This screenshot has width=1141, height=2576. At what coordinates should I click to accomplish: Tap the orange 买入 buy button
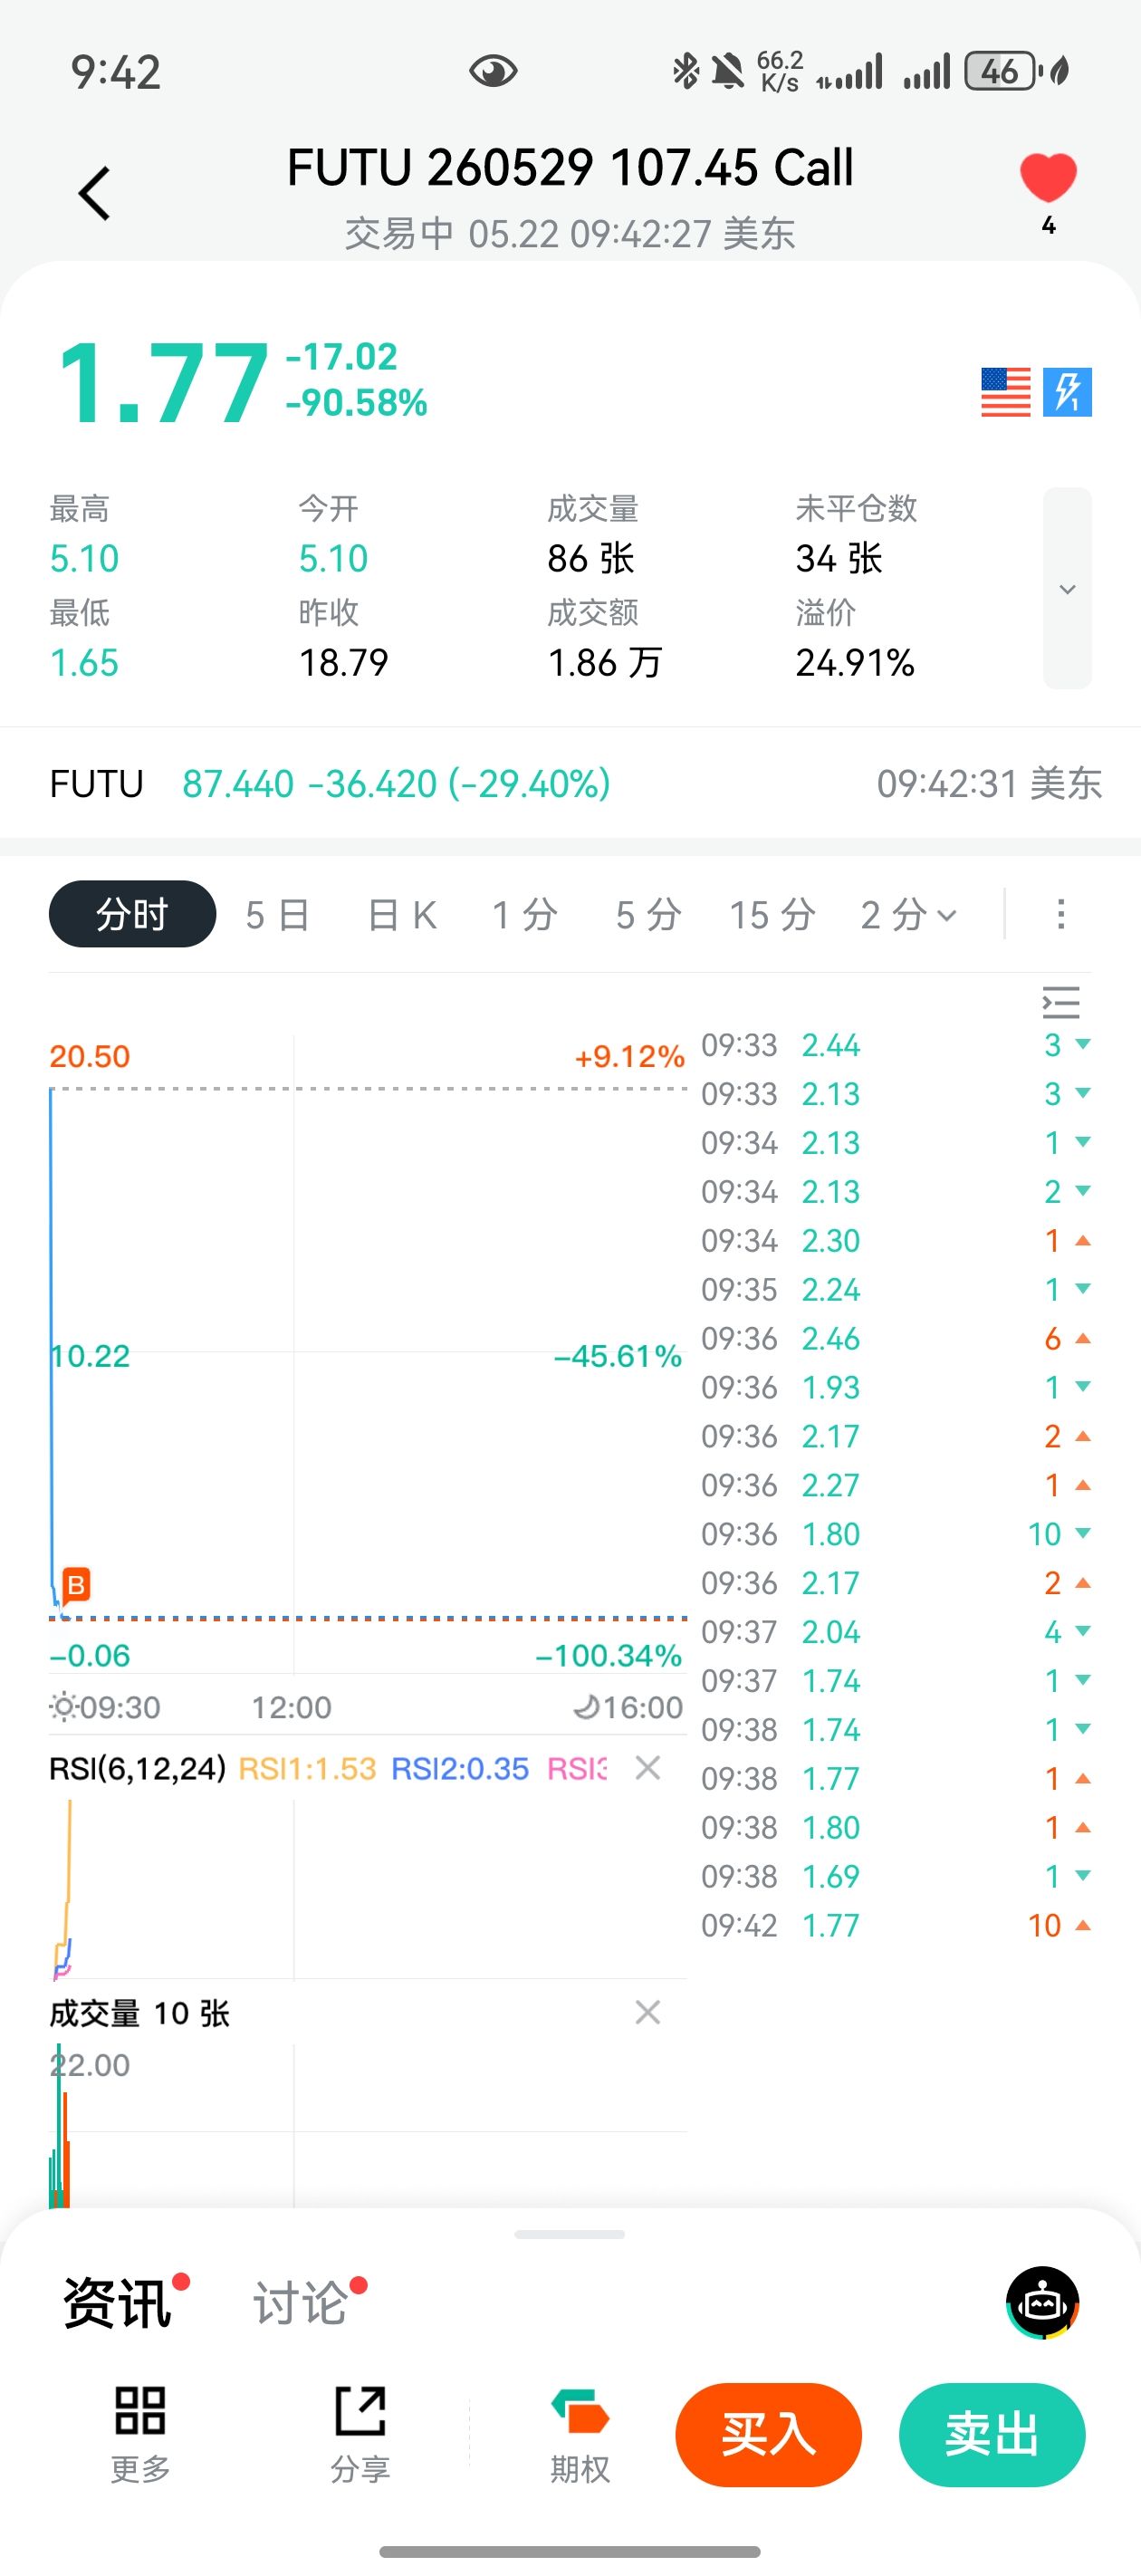[x=768, y=2434]
